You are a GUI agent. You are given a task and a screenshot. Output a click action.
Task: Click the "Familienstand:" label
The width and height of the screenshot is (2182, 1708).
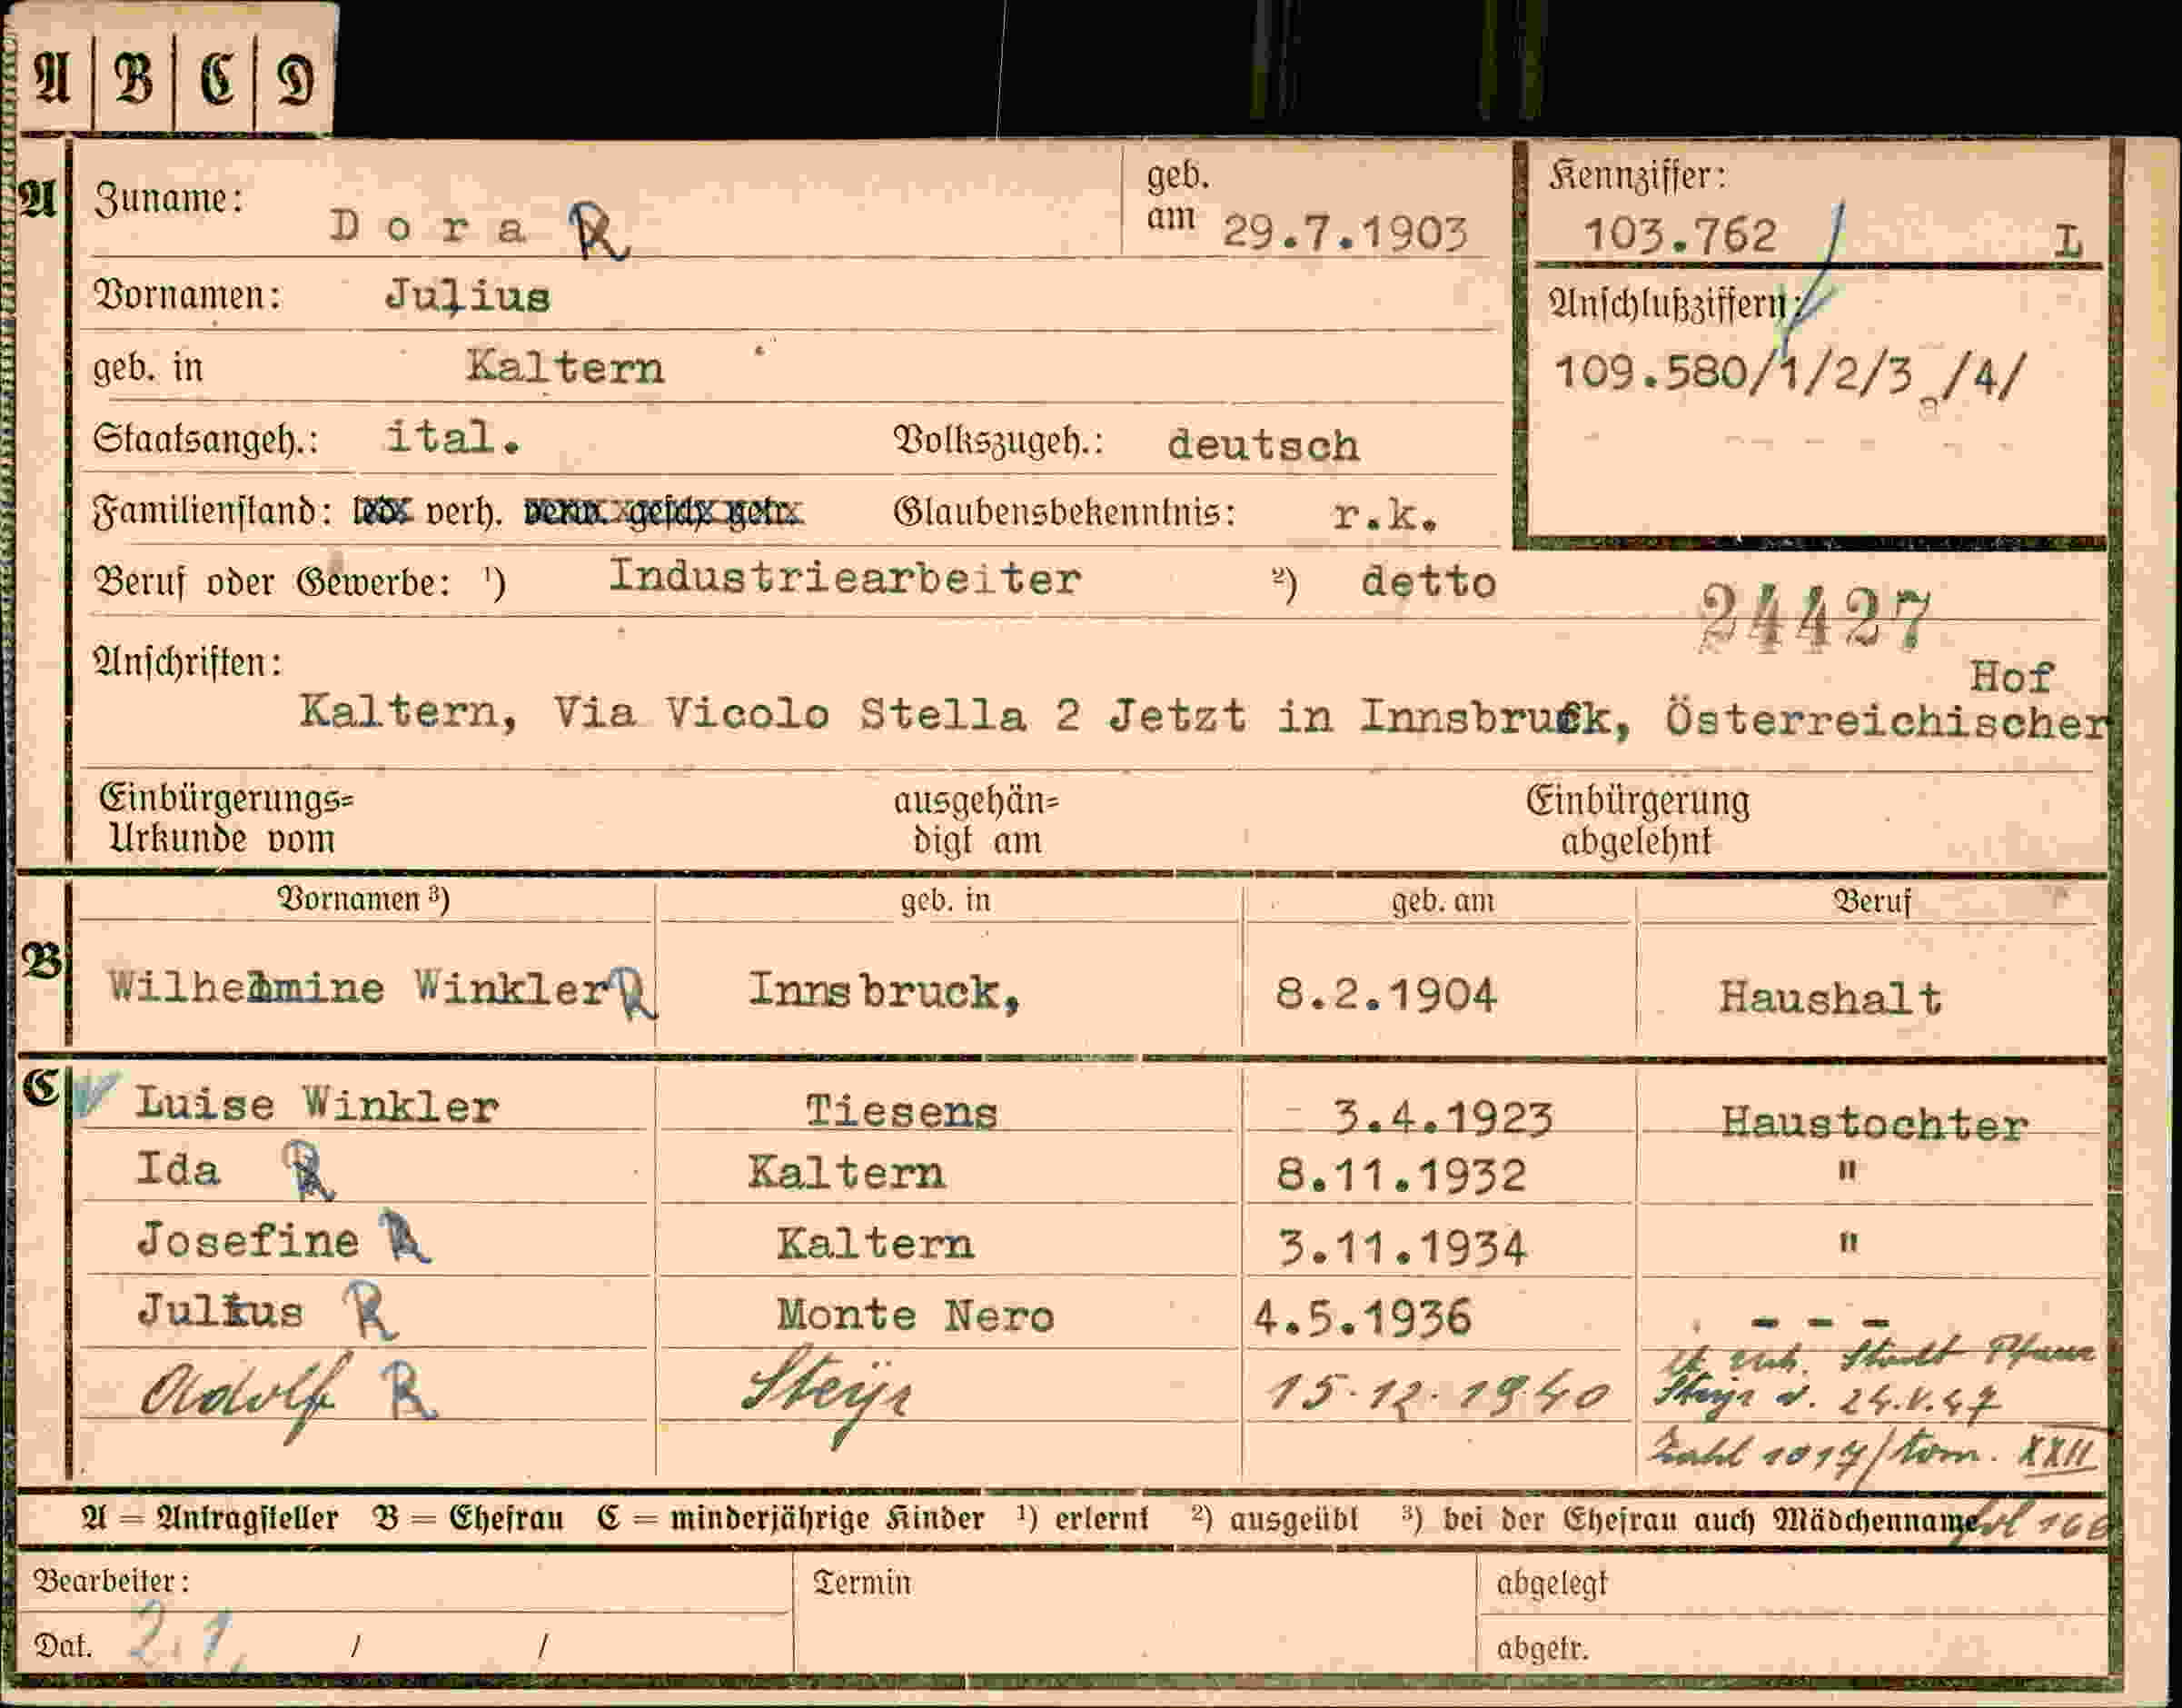213,512
